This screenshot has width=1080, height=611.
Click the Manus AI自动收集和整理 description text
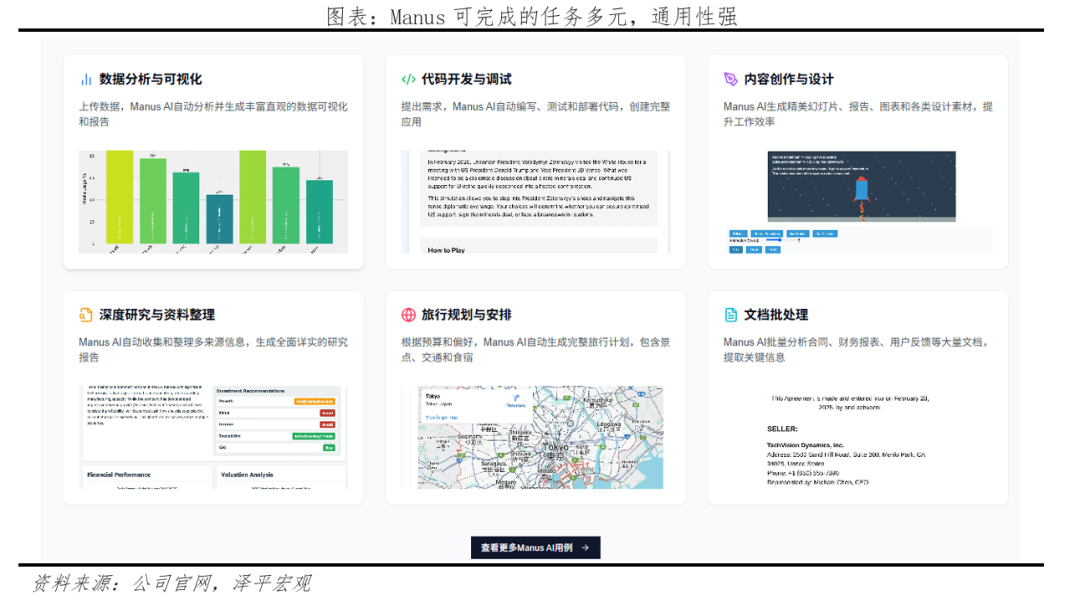[213, 349]
